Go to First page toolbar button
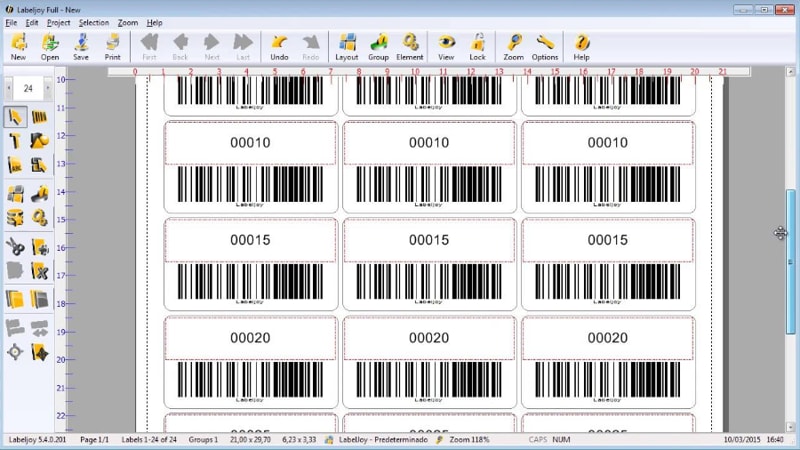 click(x=149, y=47)
